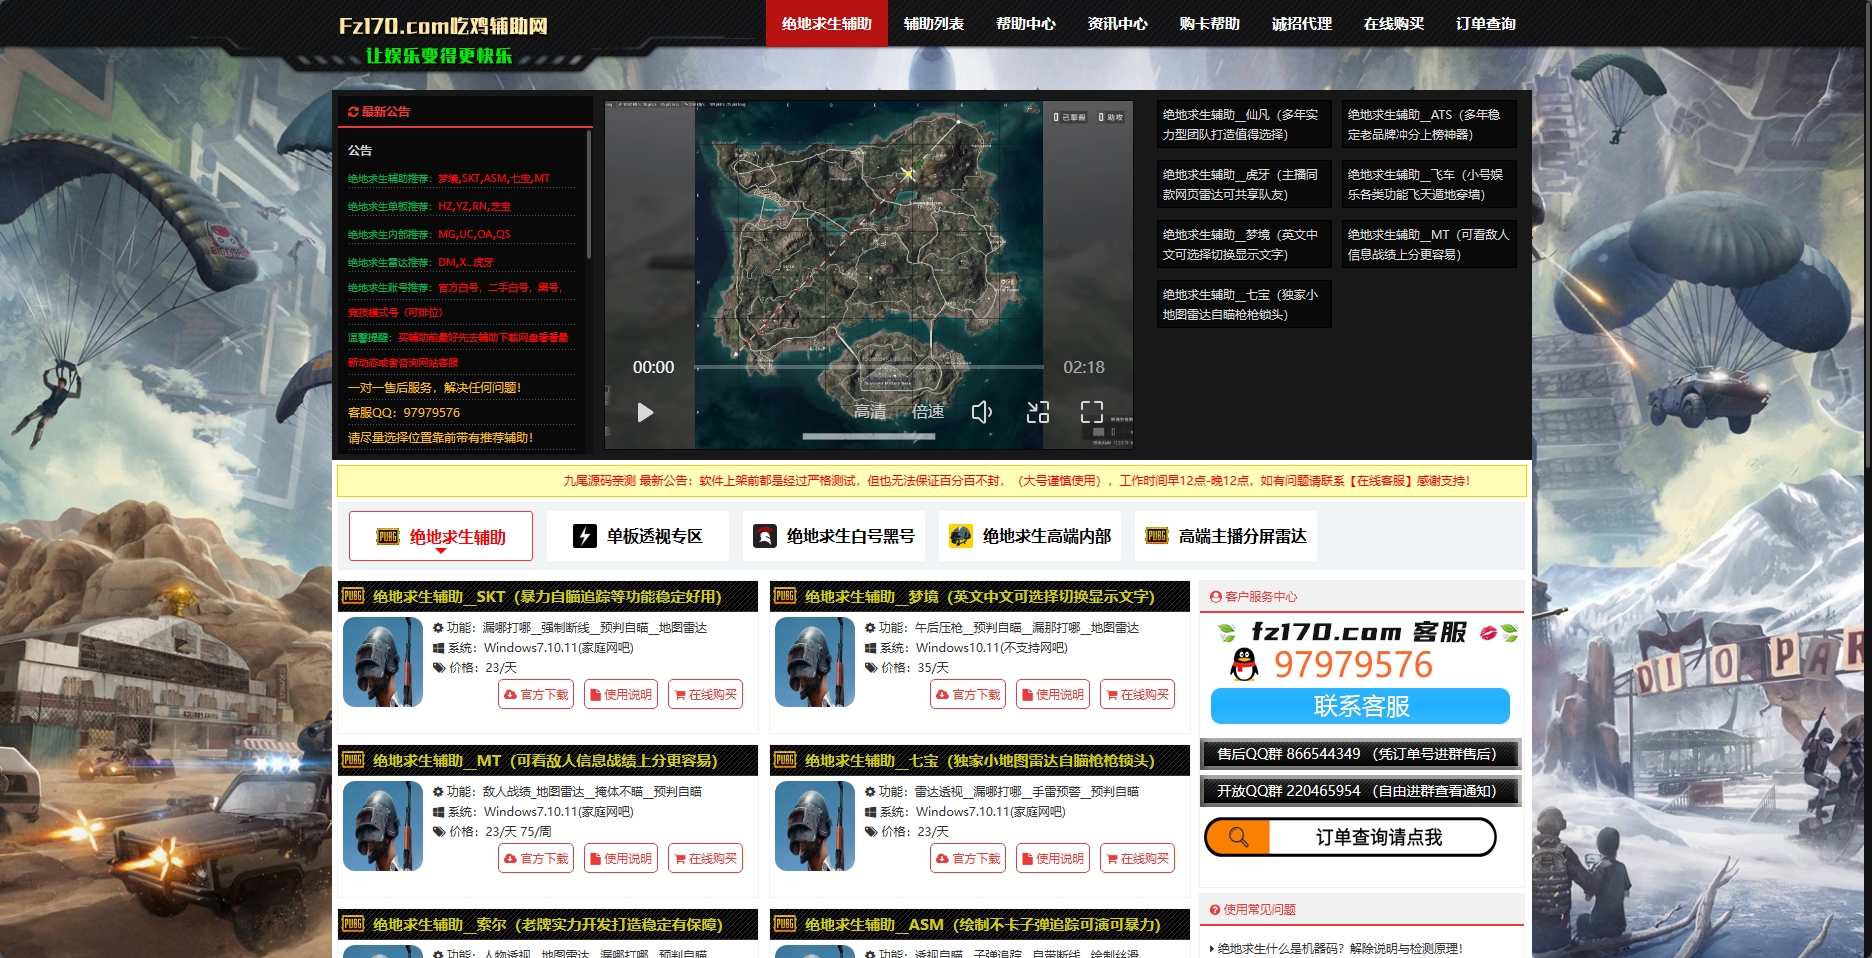Play the map video
1872x958 pixels.
pos(645,412)
